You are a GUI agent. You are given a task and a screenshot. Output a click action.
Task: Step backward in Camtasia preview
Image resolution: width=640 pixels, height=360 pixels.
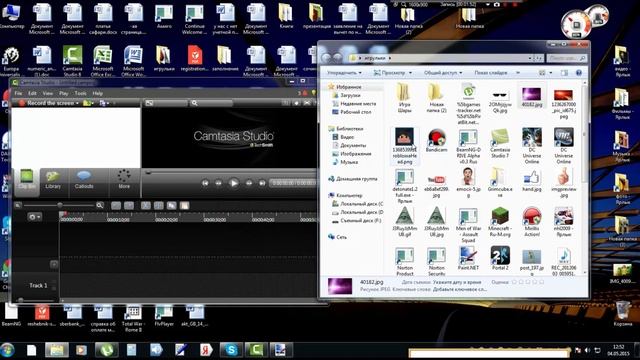[x=218, y=183]
